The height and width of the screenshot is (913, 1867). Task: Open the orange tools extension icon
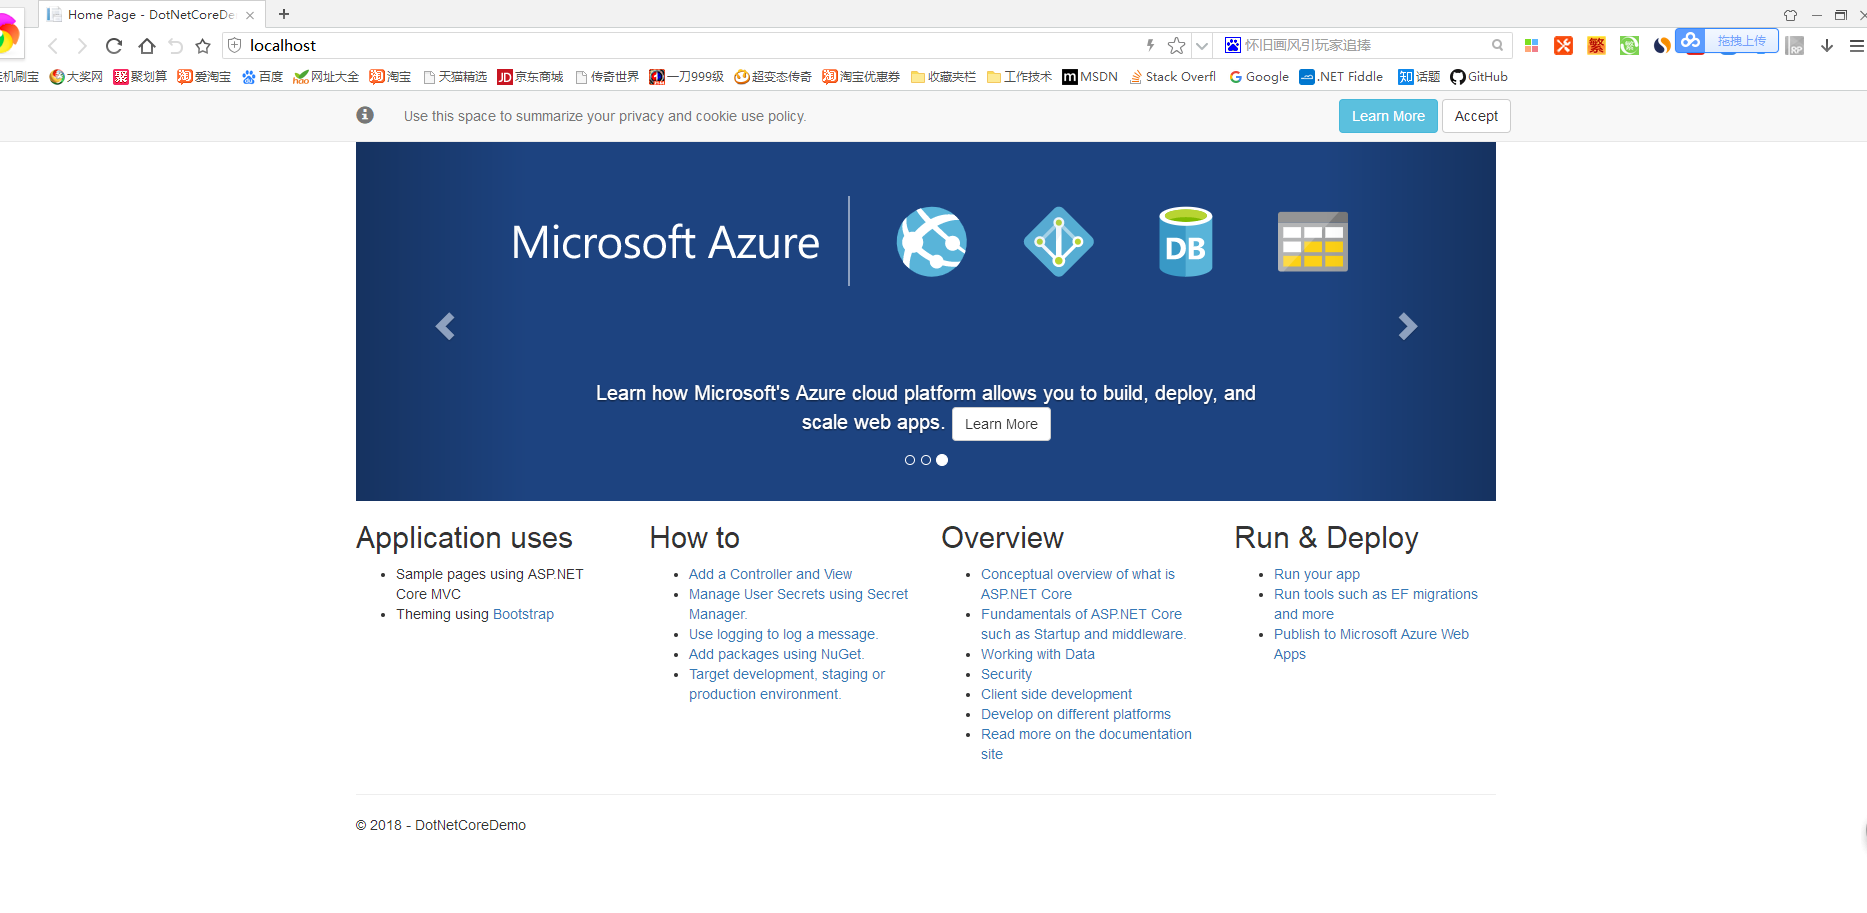(1564, 46)
